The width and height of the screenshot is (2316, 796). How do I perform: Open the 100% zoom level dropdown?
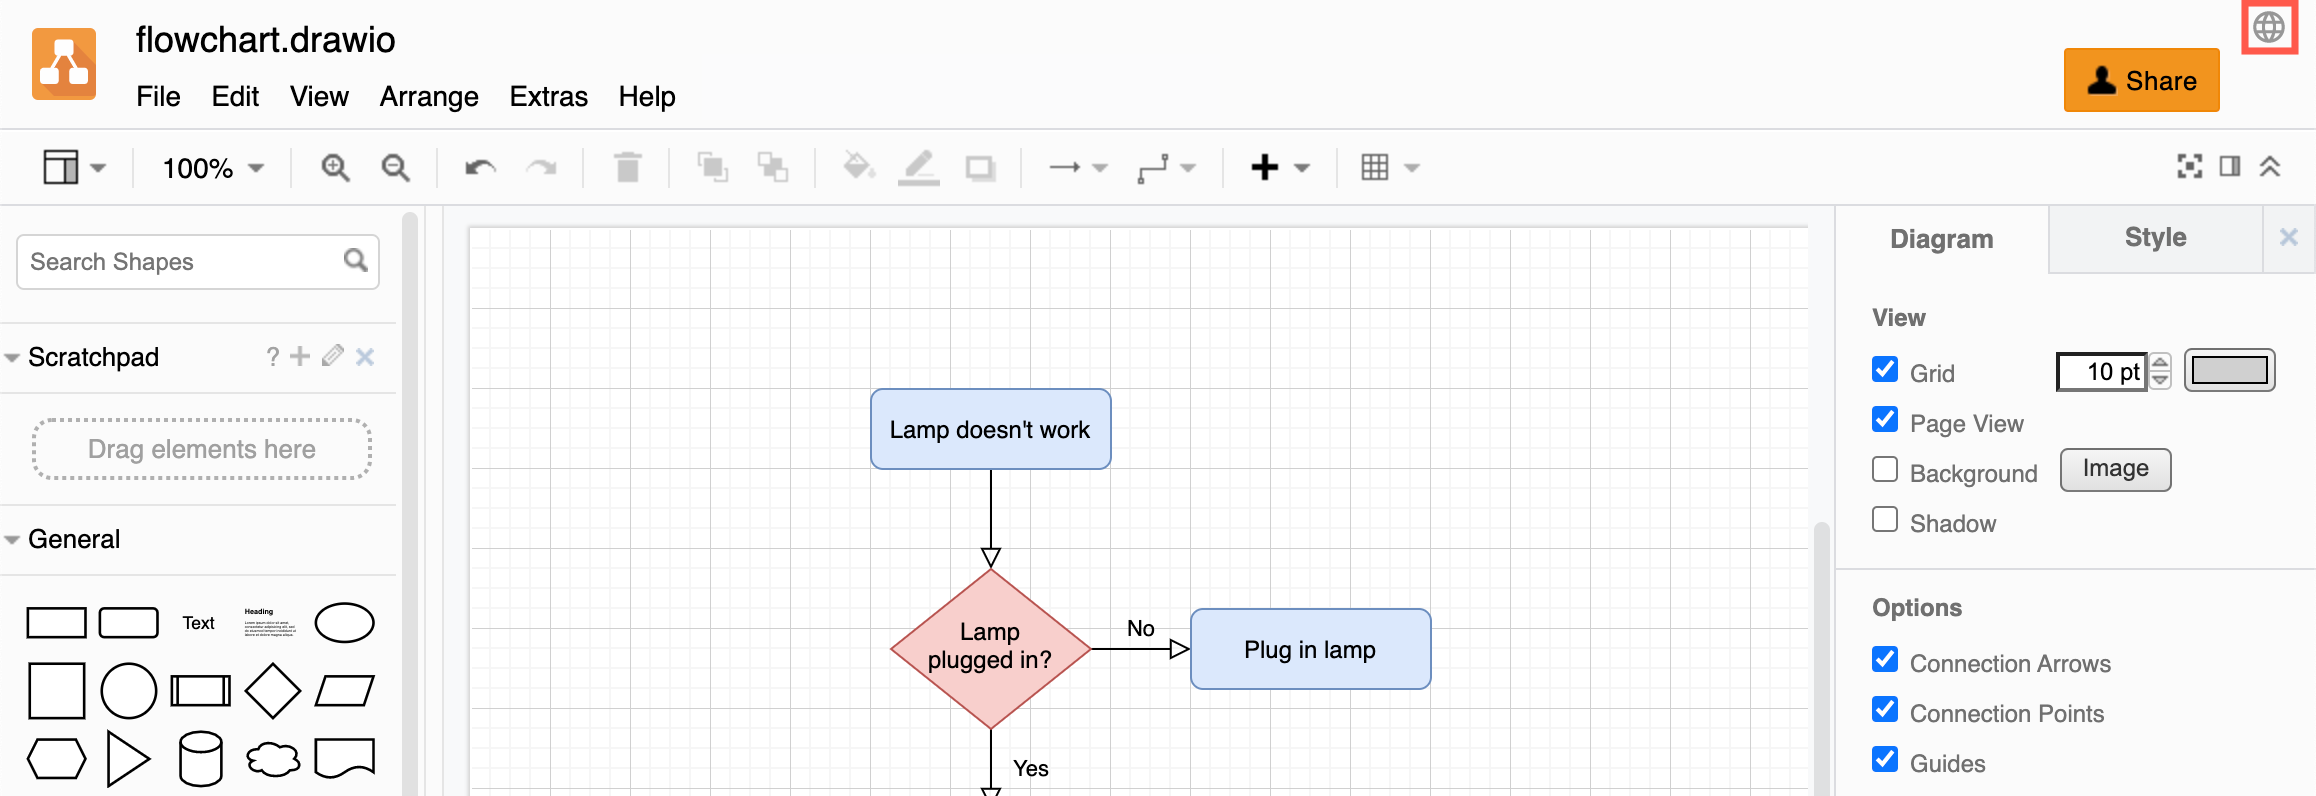213,168
